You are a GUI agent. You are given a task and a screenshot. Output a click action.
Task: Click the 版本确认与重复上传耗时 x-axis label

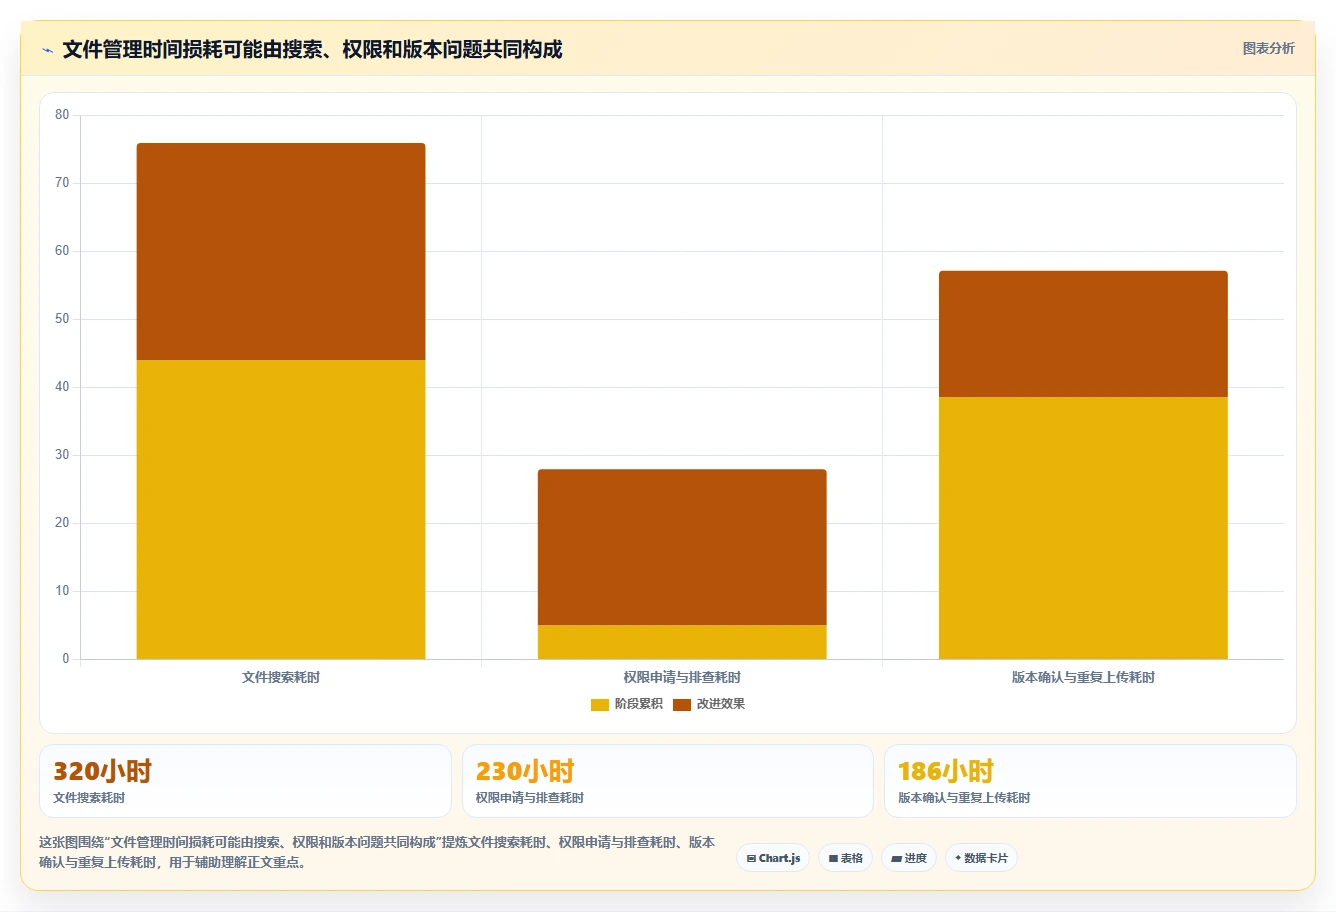(x=1083, y=678)
